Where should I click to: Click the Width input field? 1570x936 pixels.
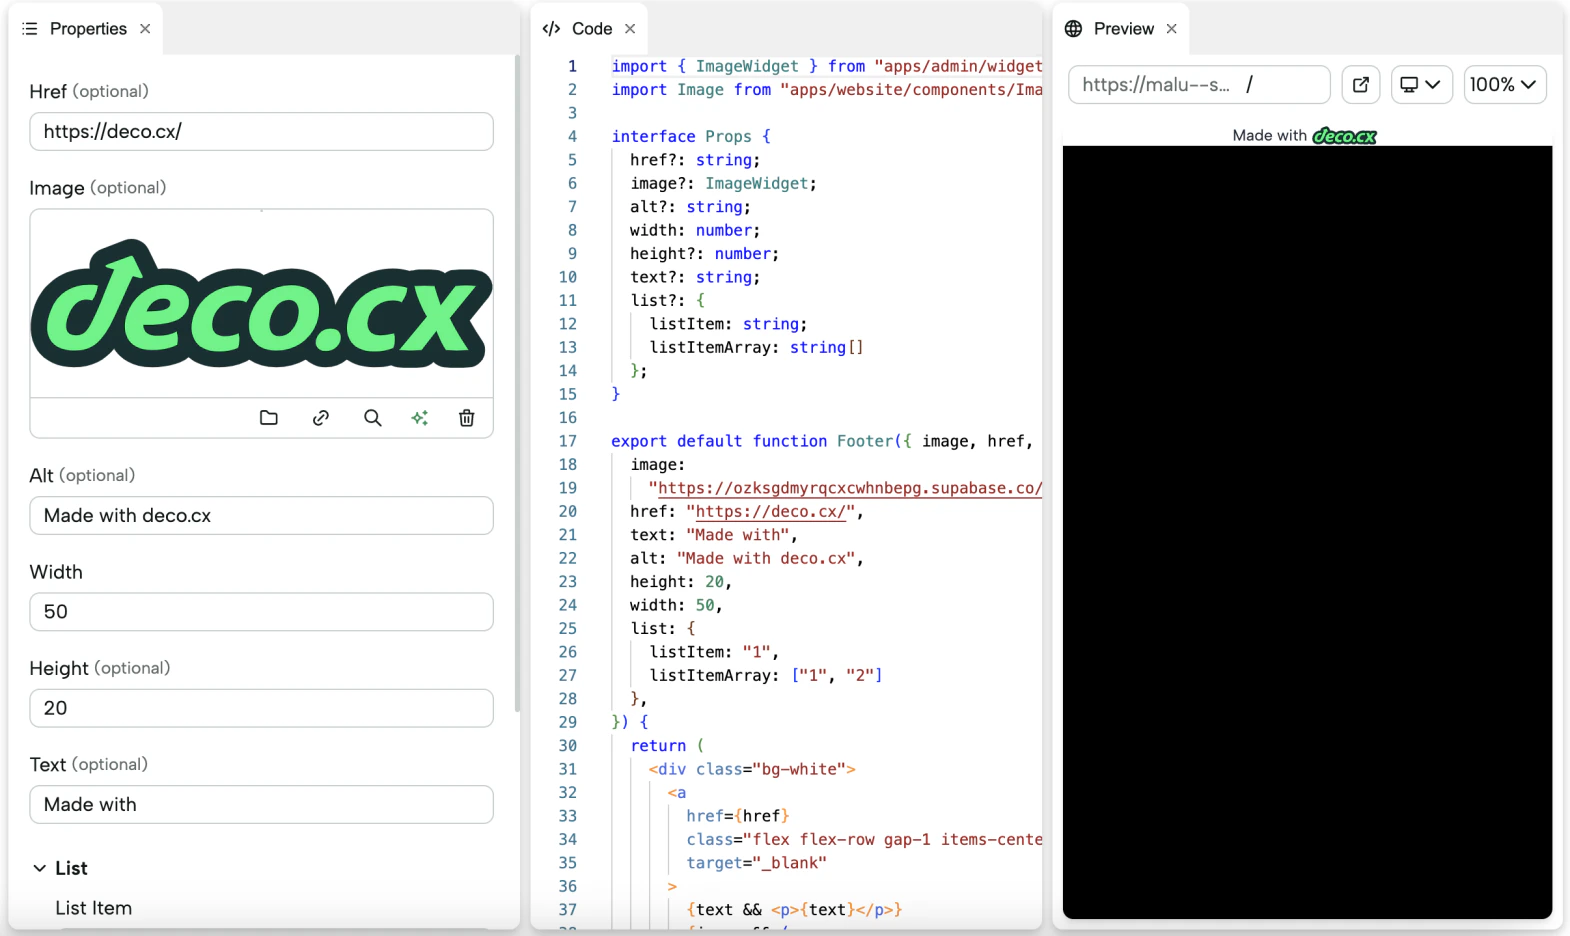click(261, 612)
